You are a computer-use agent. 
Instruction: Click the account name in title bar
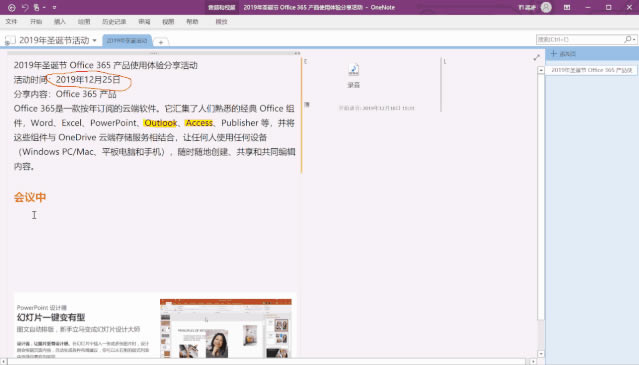(527, 7)
